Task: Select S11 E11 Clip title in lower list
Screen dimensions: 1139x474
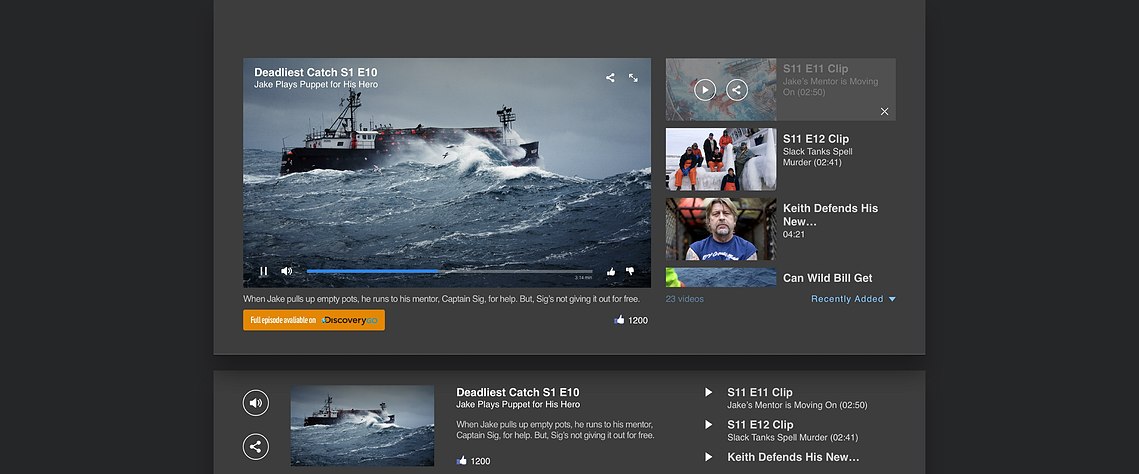Action: [760, 393]
